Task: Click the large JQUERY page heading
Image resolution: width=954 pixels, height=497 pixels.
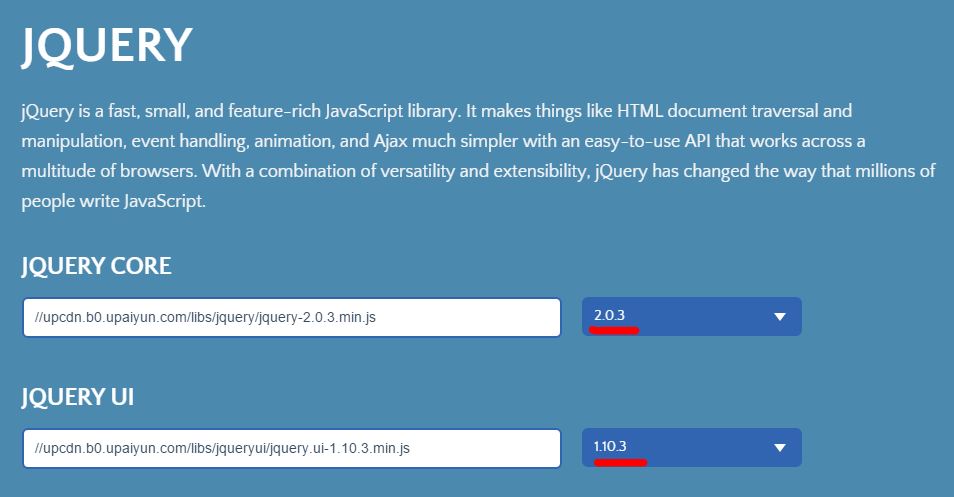Action: [x=107, y=46]
